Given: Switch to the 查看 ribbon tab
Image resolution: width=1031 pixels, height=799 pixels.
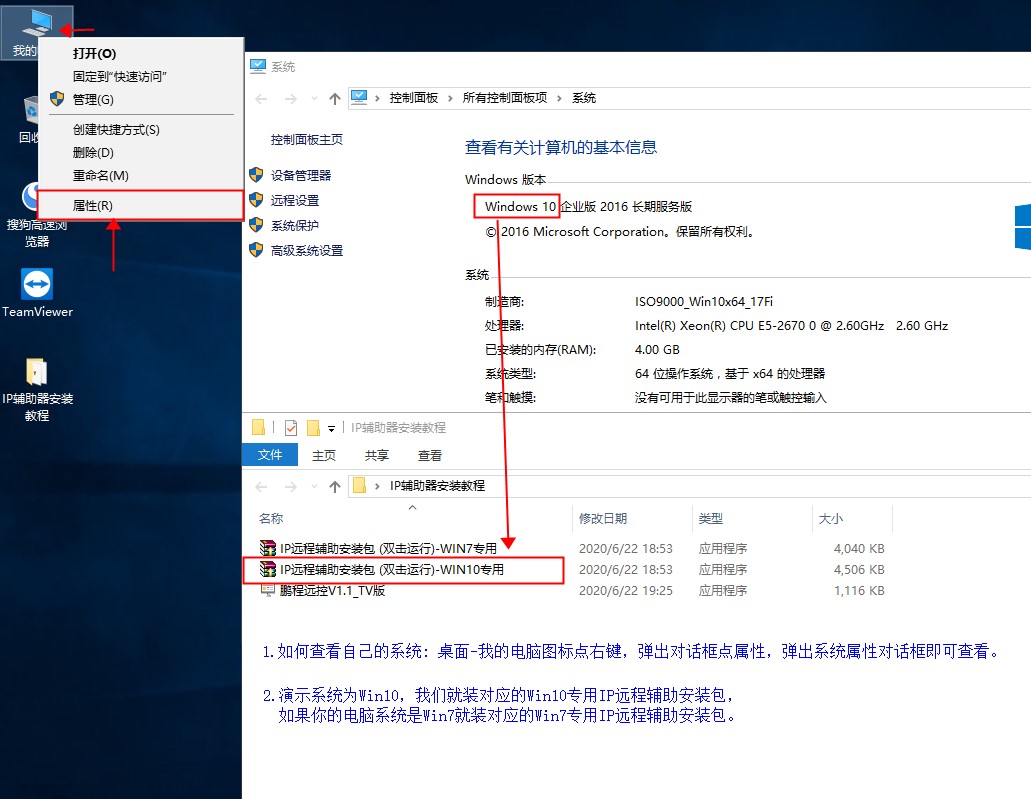Looking at the screenshot, I should [430, 455].
